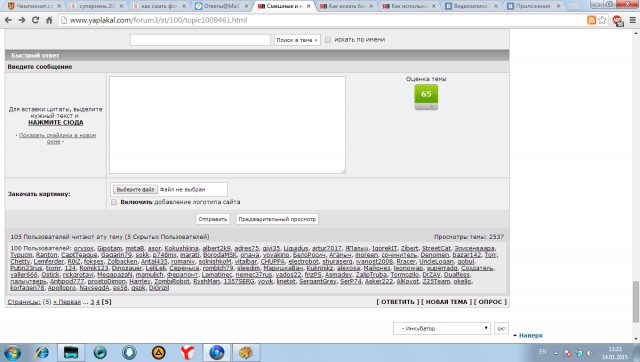Viewport: 640px width, 362px height.
Task: Click the EN language indicator in tray
Action: tap(542, 352)
